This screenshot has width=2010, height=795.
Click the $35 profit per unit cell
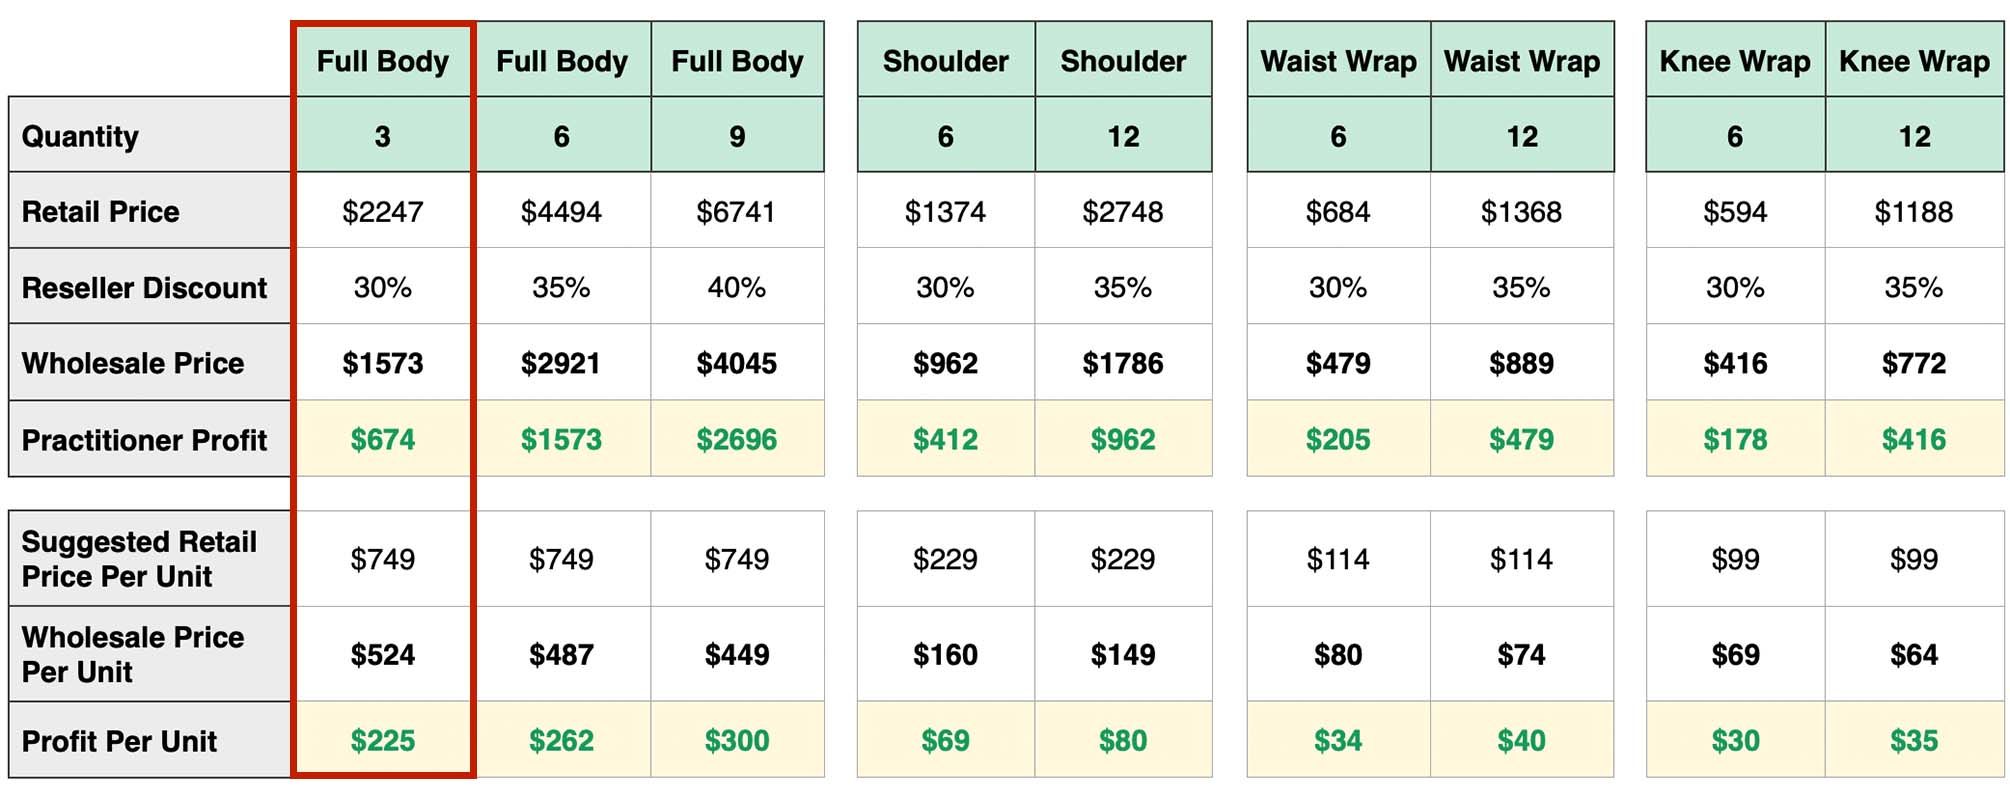[1915, 740]
